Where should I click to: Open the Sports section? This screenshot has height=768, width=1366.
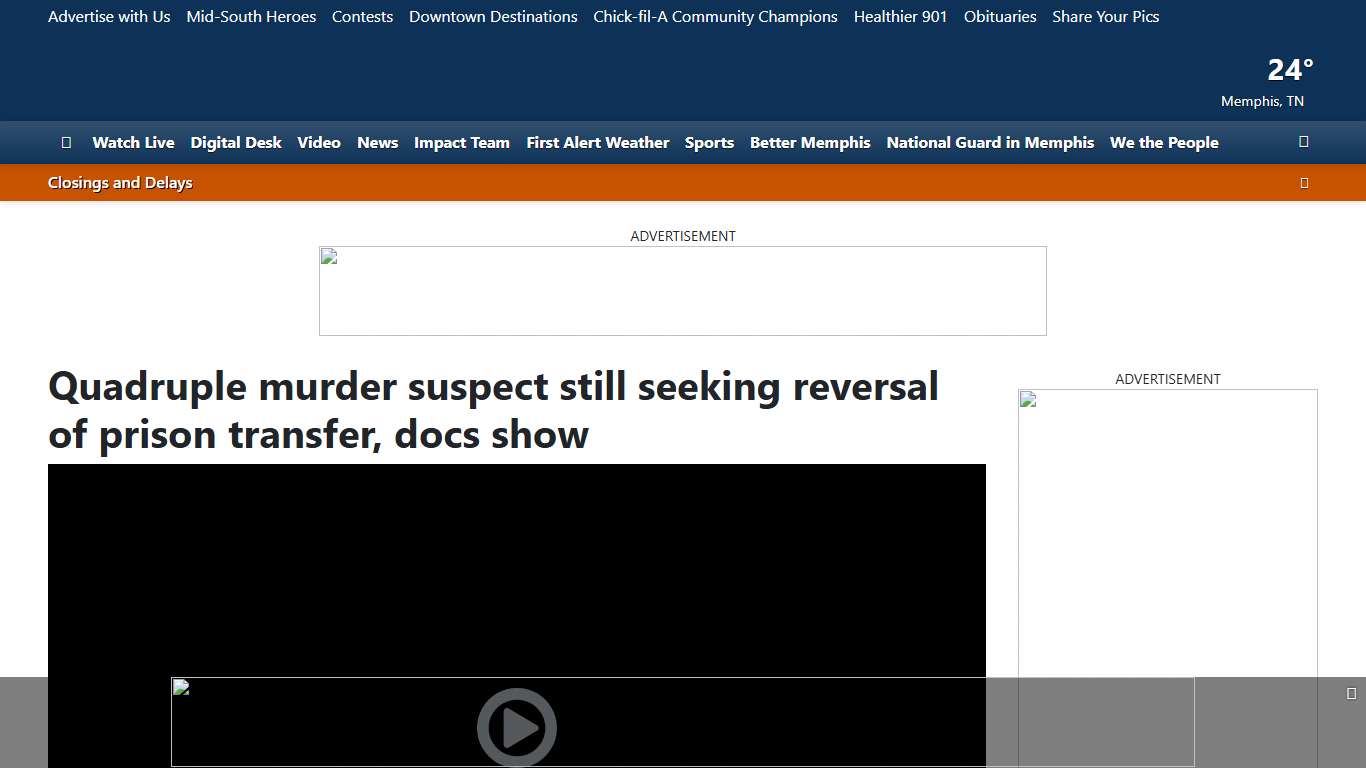point(709,142)
